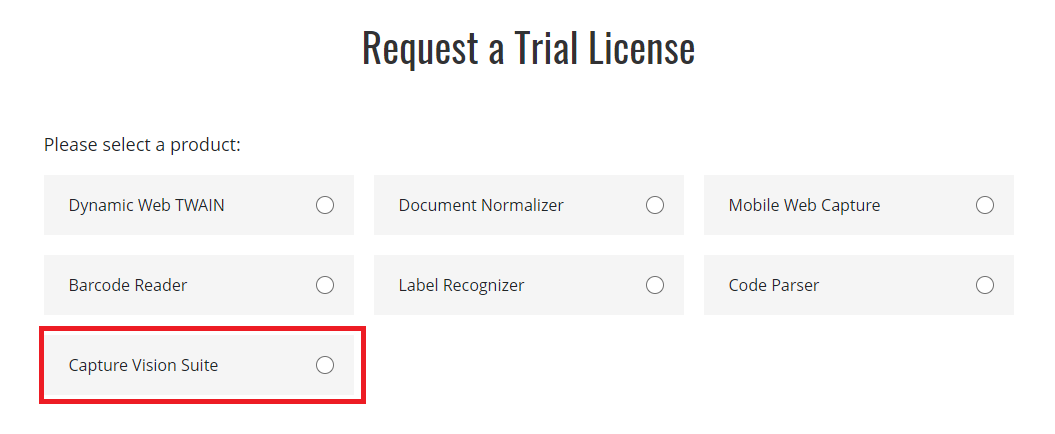Click the "Barcode Reader" label text
Screen dimensions: 1055x434
pyautogui.click(x=128, y=285)
